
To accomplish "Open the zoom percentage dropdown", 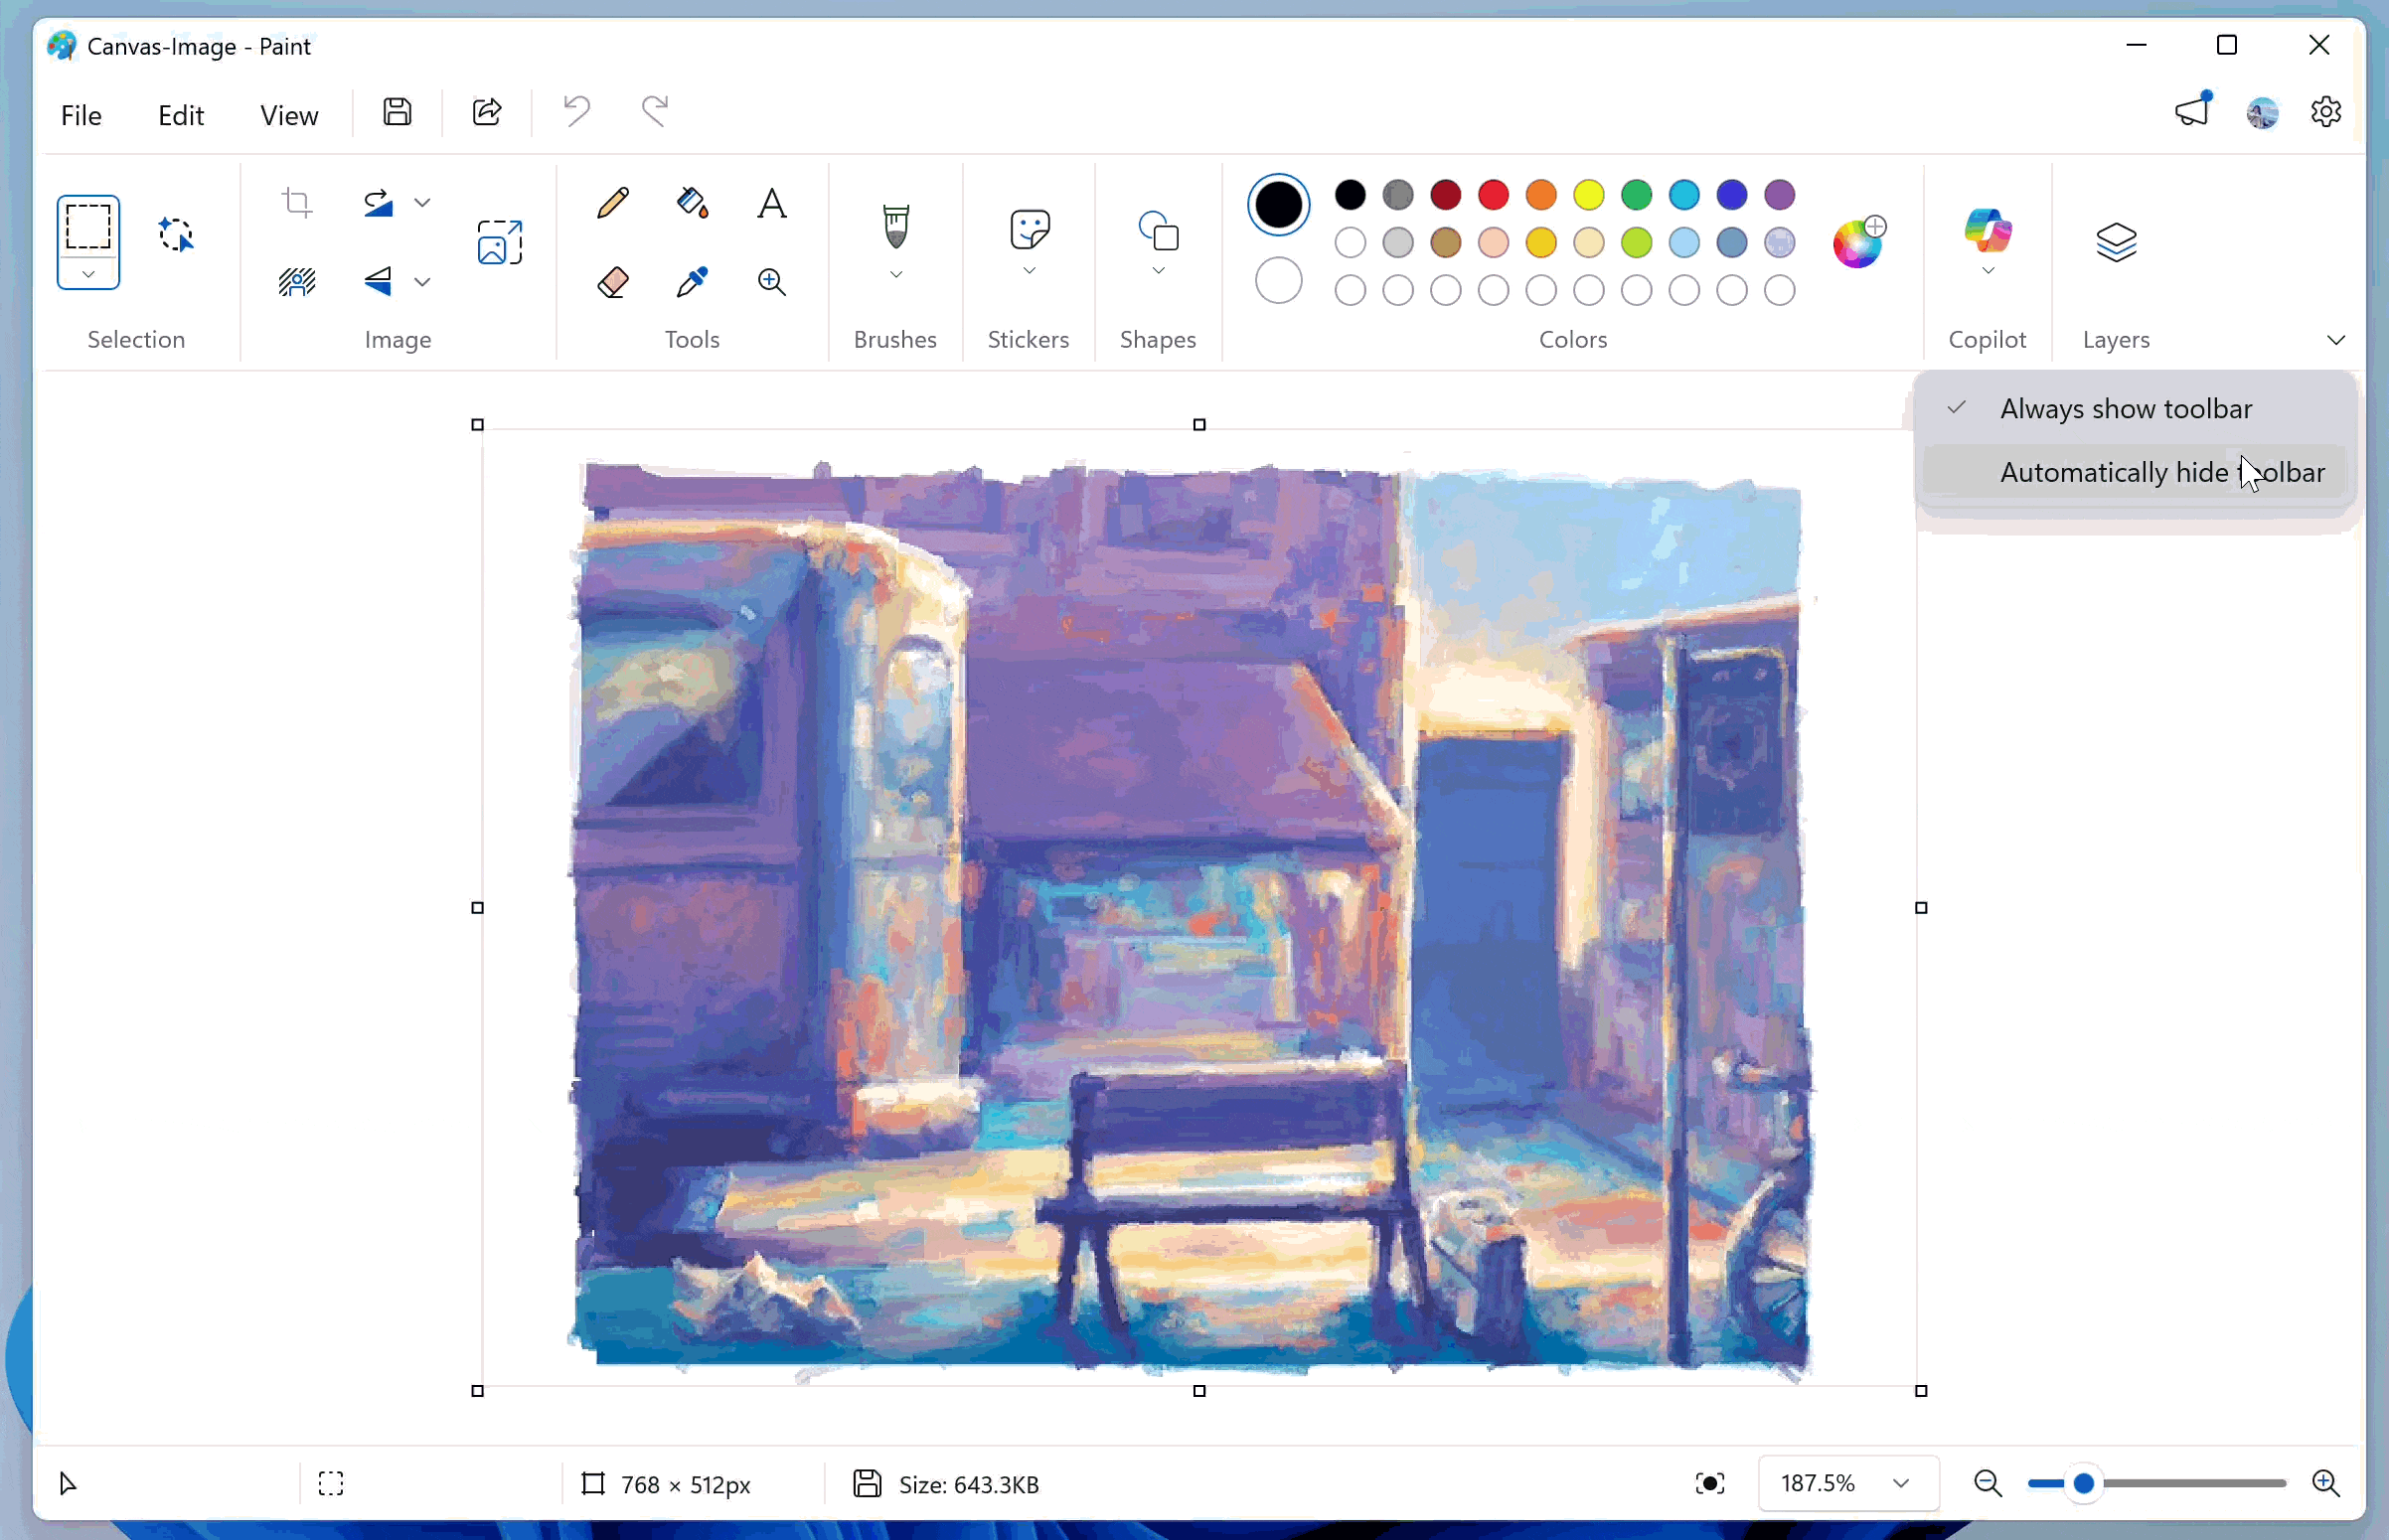I will [1901, 1484].
